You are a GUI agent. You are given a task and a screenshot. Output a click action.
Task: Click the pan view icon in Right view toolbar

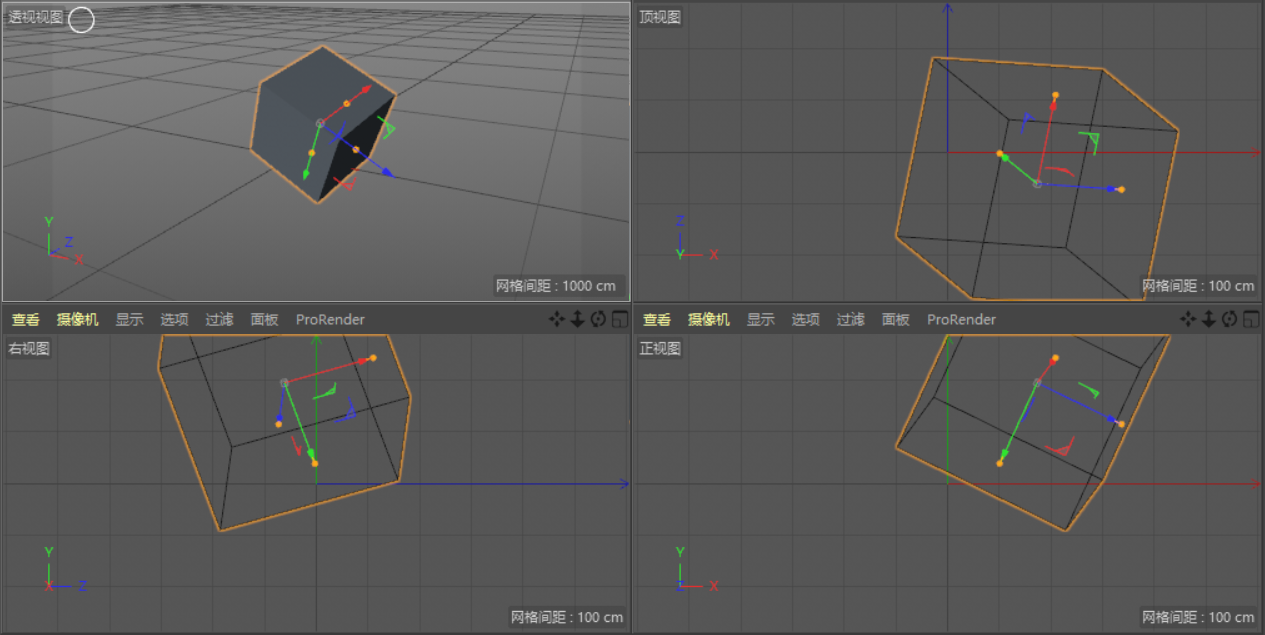tap(557, 319)
